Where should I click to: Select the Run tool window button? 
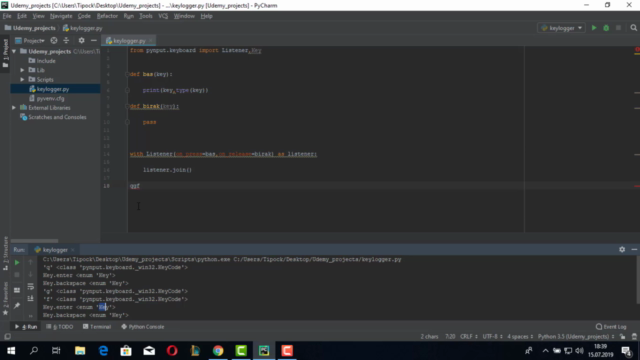pos(26,327)
